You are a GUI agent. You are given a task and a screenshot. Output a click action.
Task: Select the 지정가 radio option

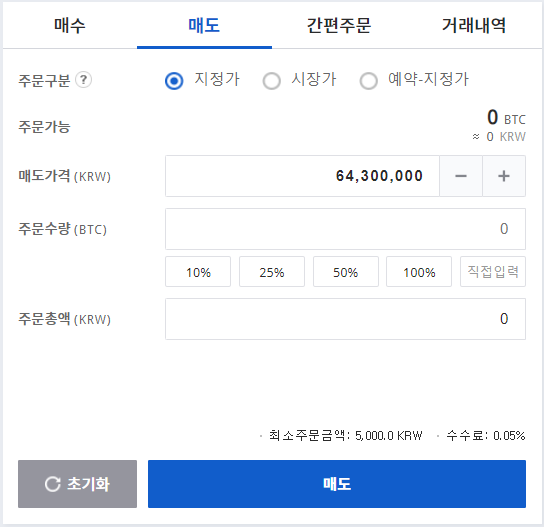coord(174,81)
